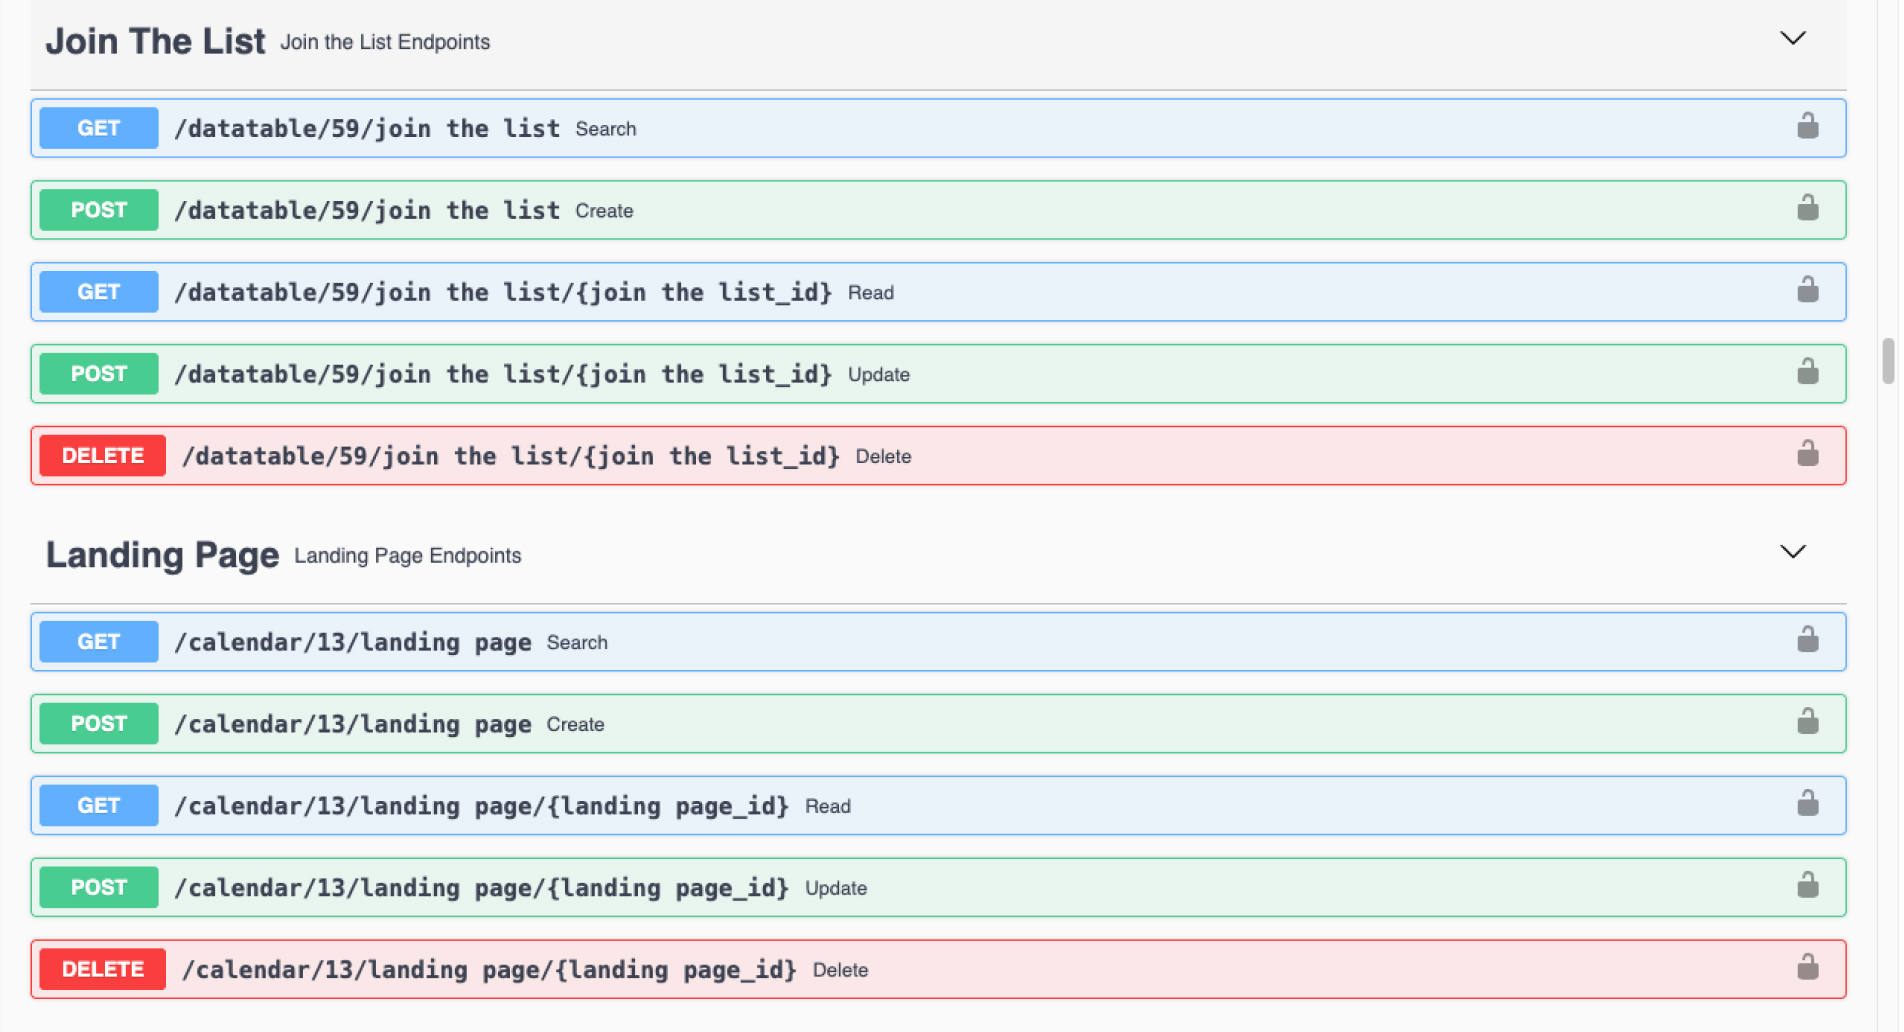Viewport: 1904px width, 1032px height.
Task: Expand POST join the list_id Update endpoint
Action: click(938, 374)
